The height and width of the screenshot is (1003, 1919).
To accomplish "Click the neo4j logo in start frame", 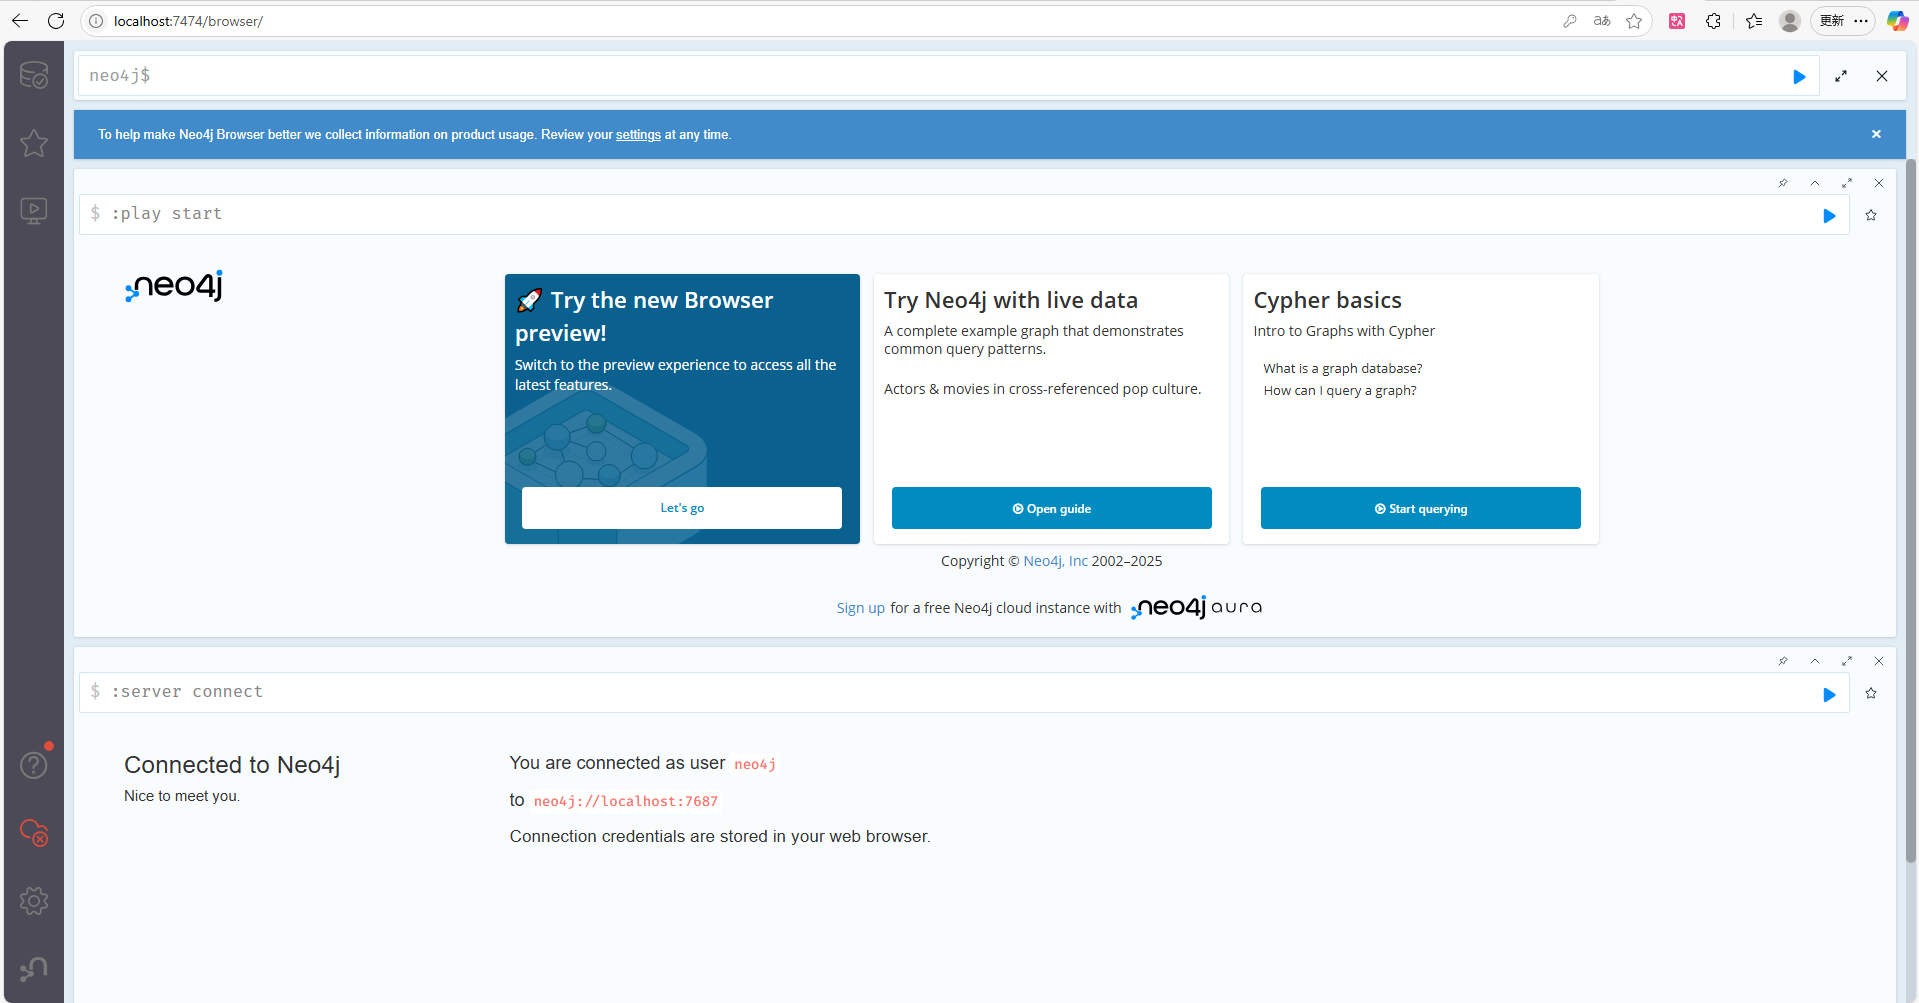I will 174,286.
